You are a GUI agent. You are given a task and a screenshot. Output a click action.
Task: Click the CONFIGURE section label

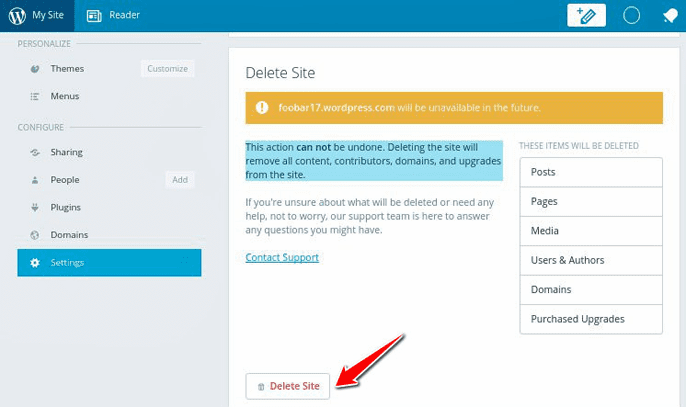(x=41, y=127)
